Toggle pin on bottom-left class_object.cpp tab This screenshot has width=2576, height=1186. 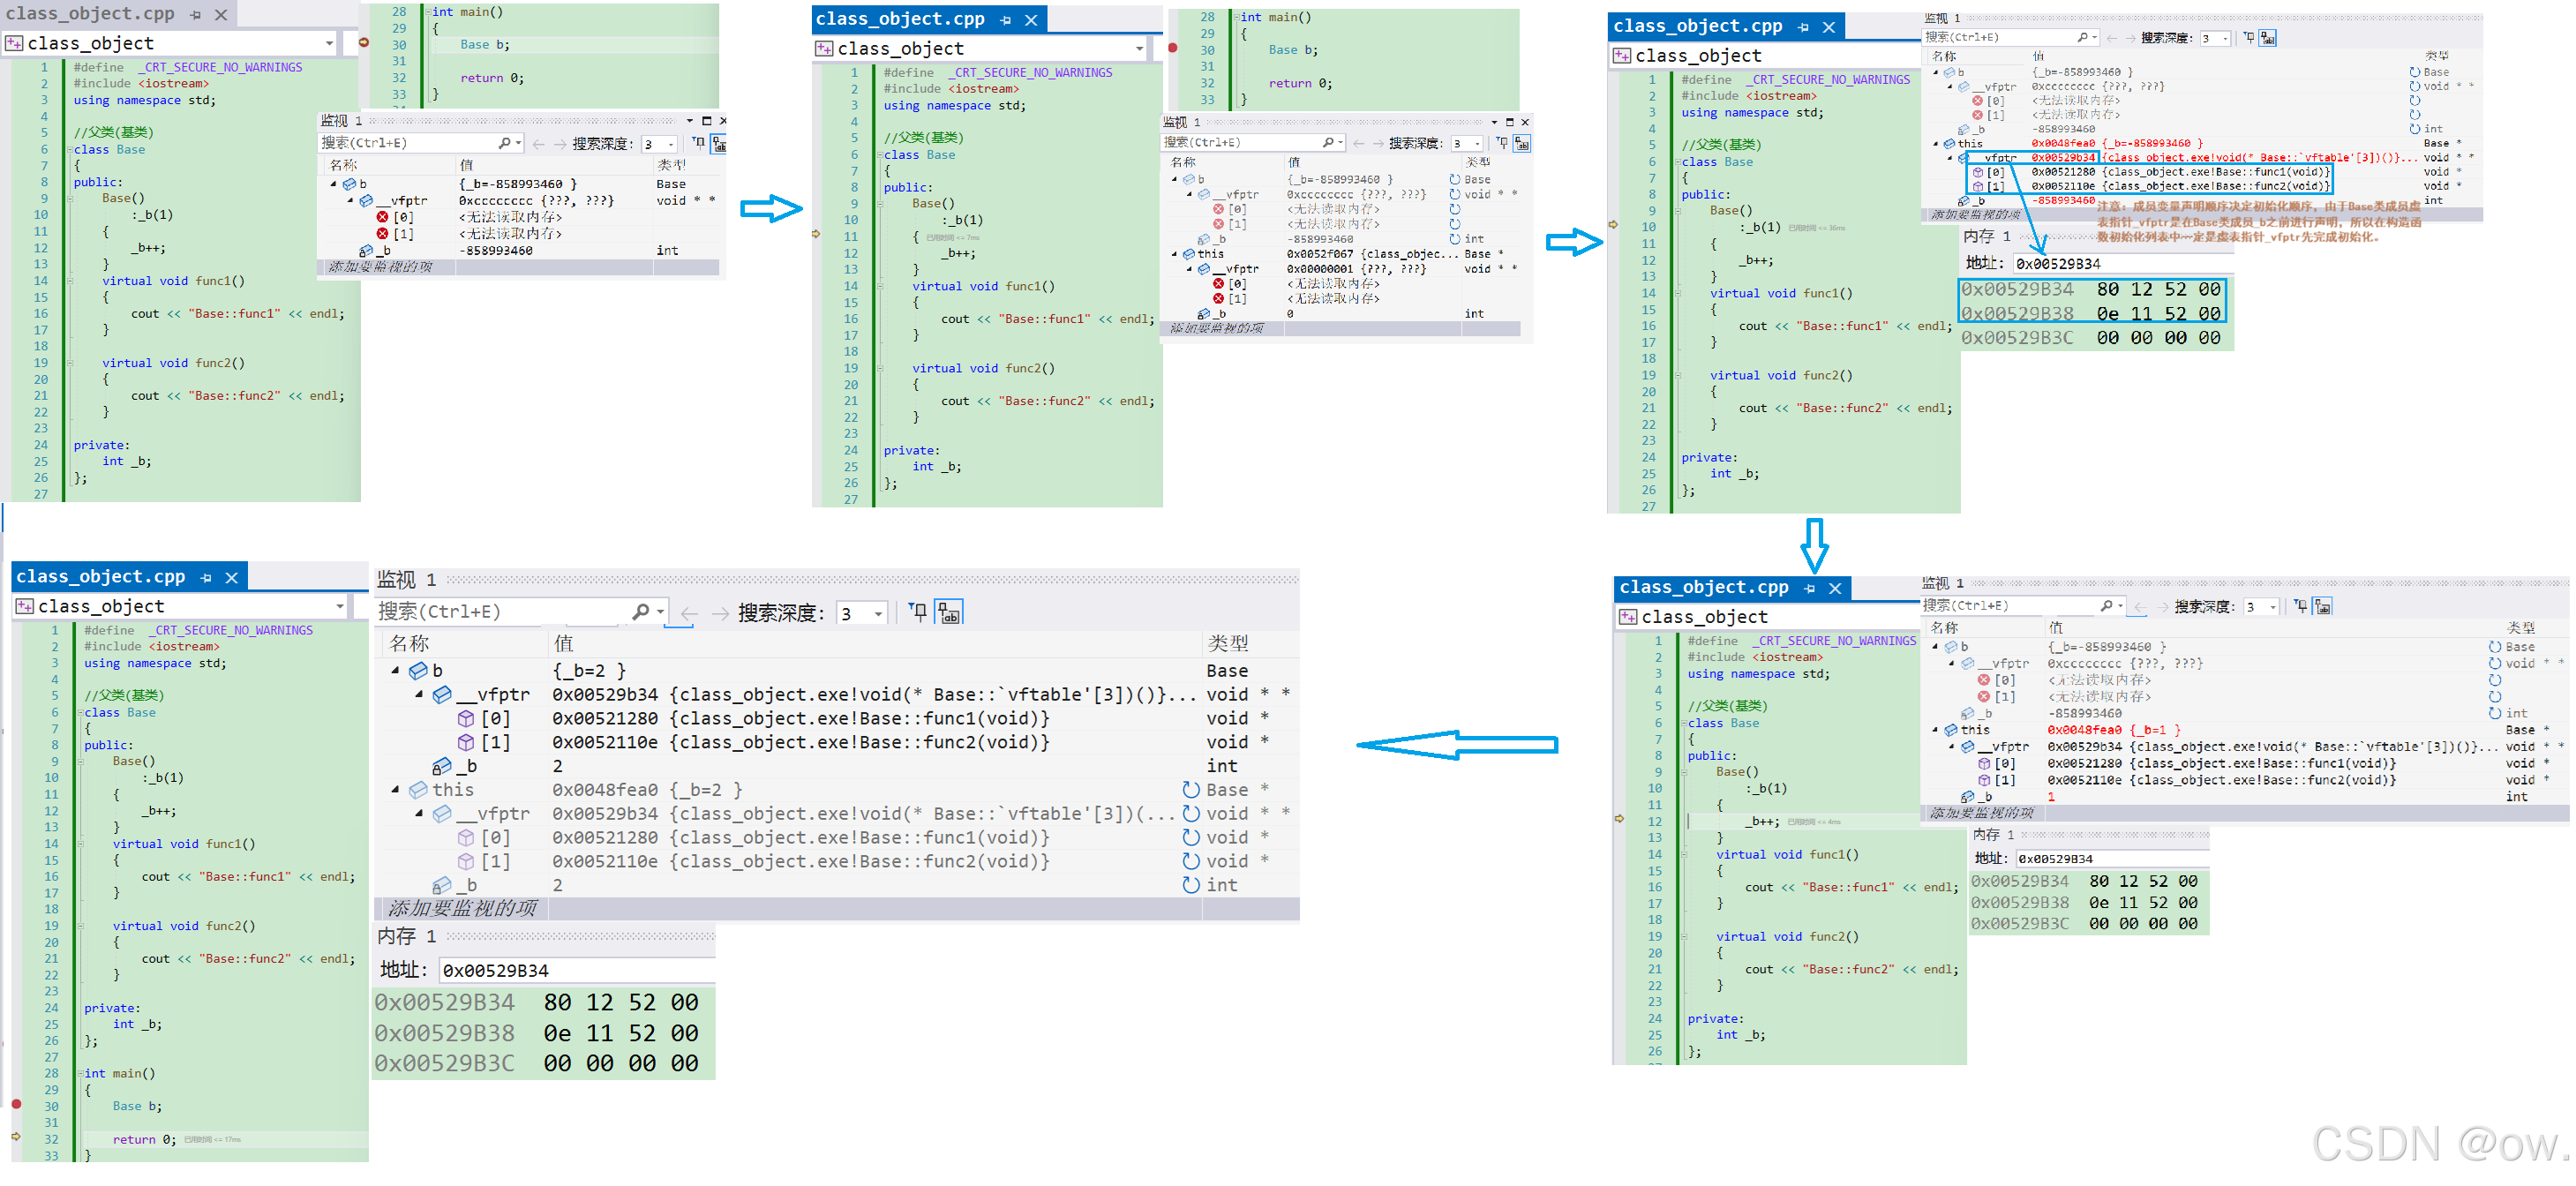[x=206, y=578]
